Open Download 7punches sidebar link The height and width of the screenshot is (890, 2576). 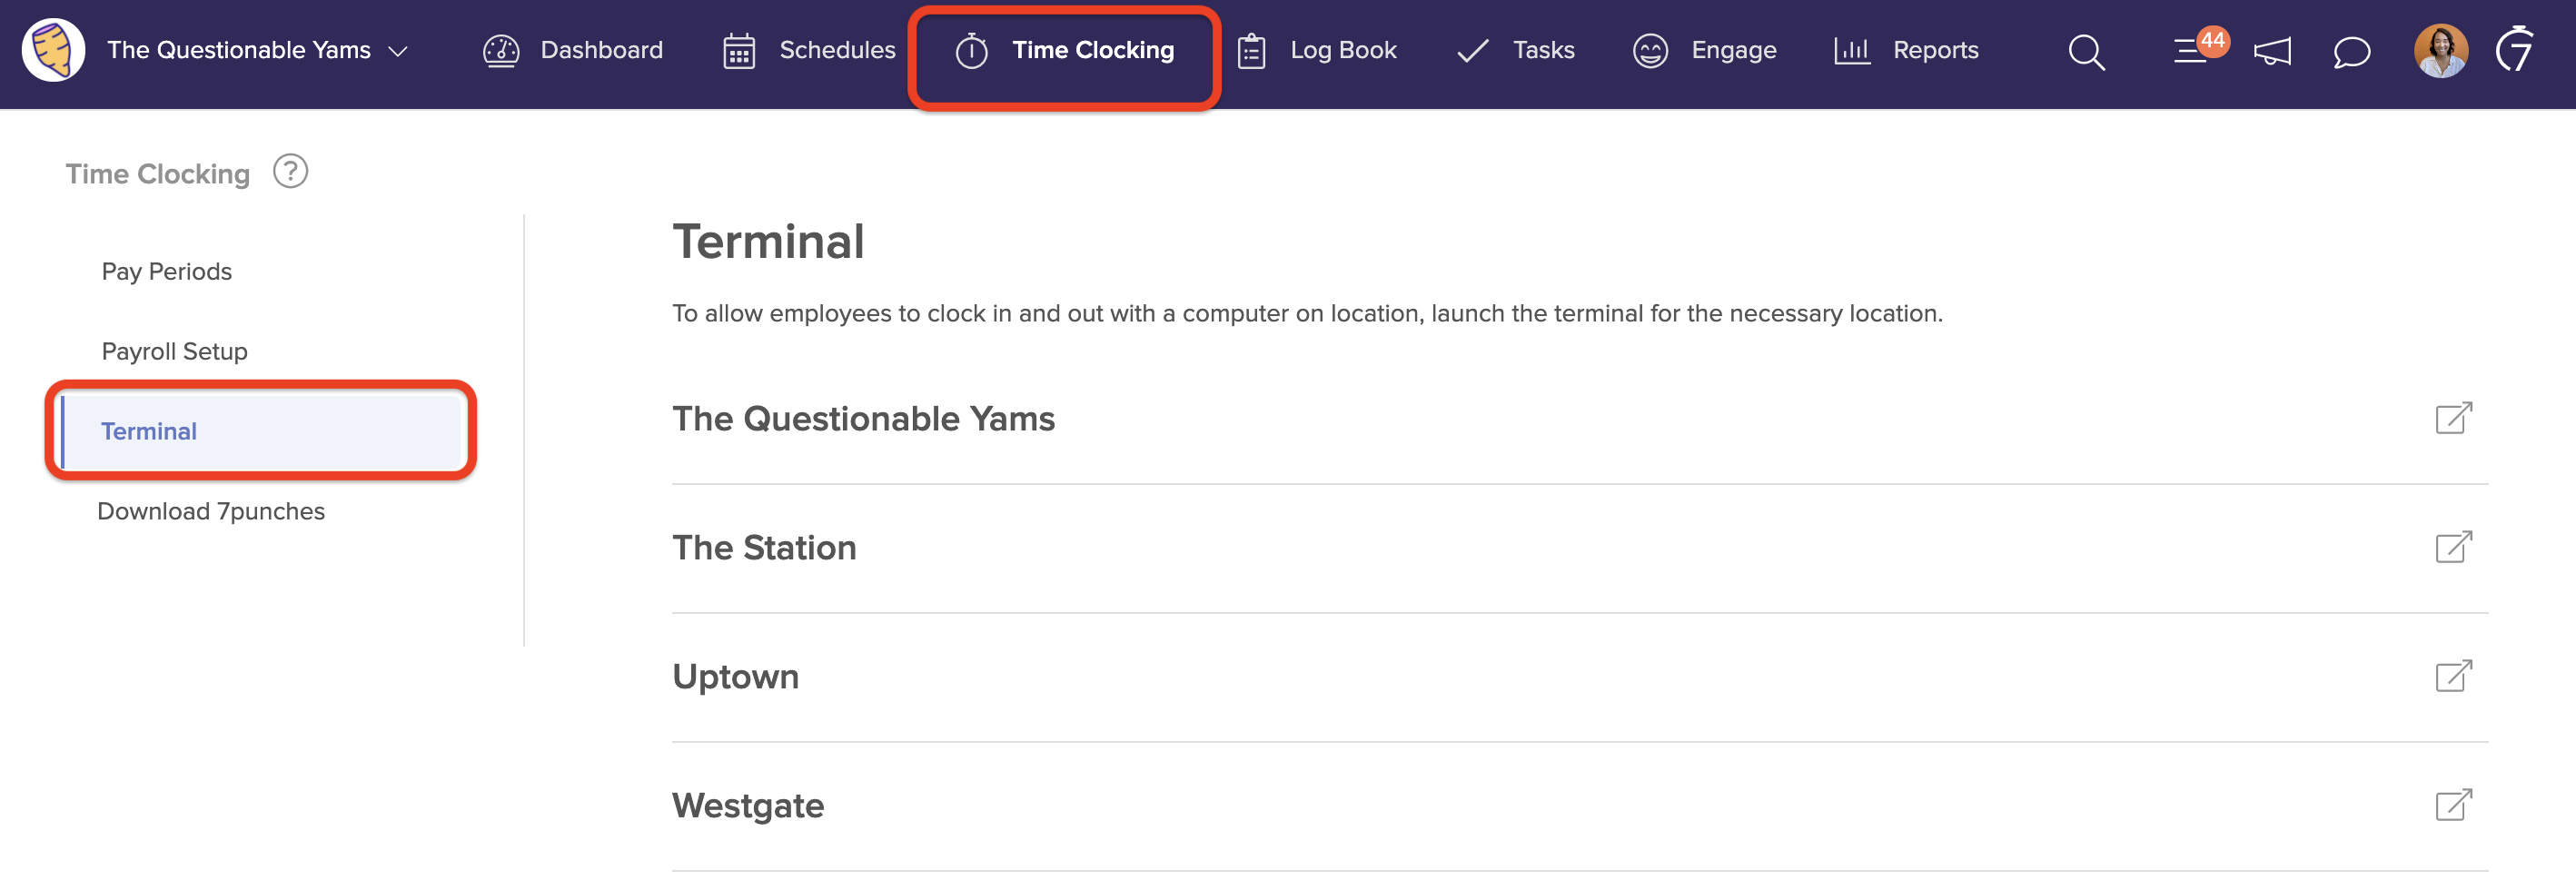[x=211, y=511]
